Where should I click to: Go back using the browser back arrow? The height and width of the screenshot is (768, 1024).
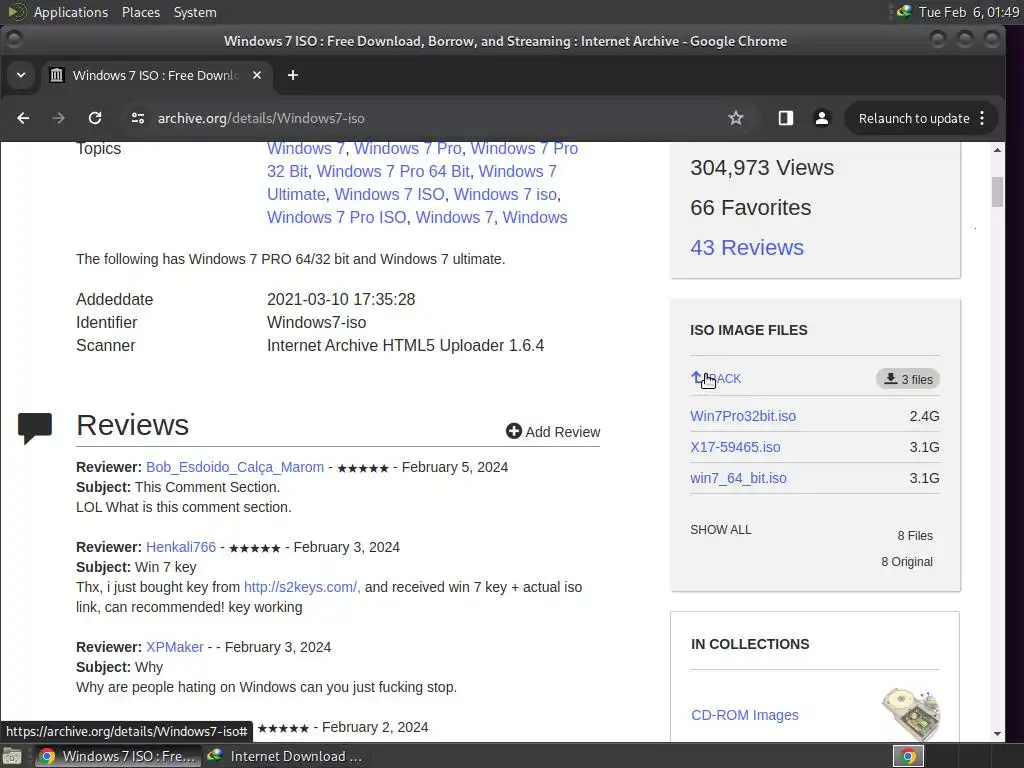[23, 118]
